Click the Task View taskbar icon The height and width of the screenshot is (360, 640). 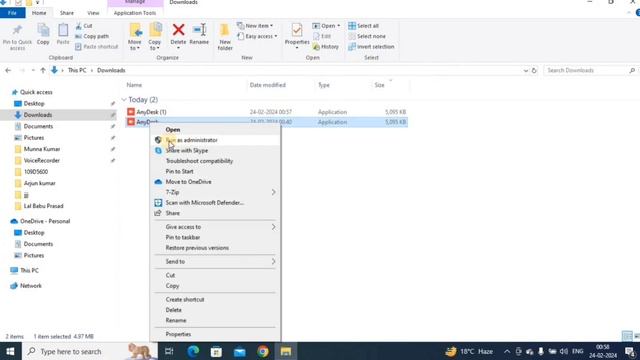(169, 351)
